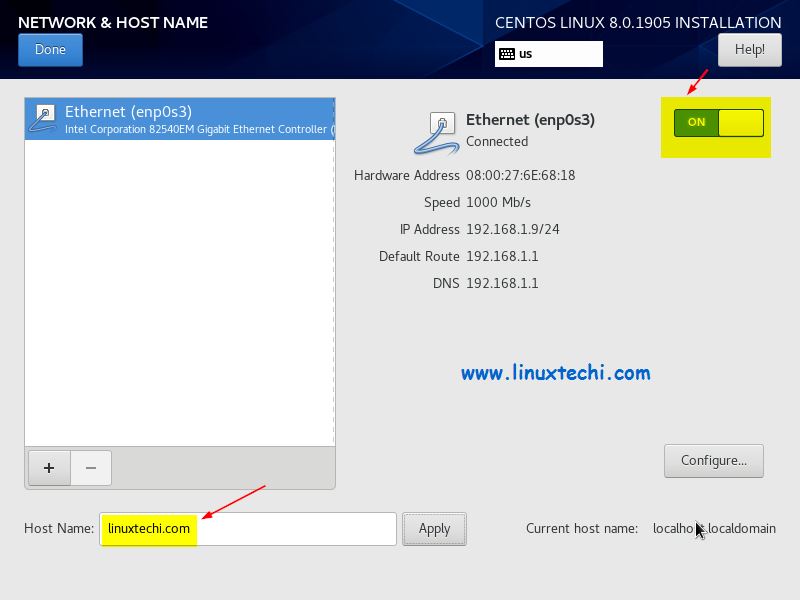Open Configure... for enp0s3
Image resolution: width=800 pixels, height=600 pixels.
[713, 460]
